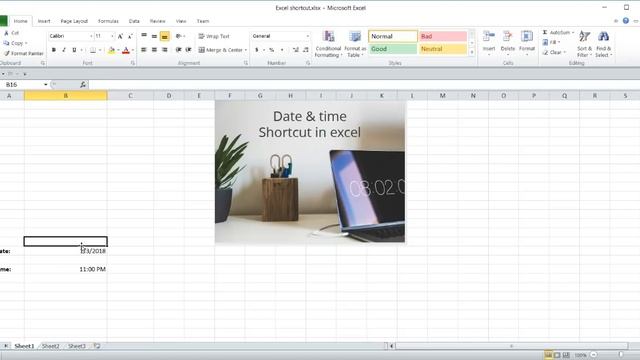Toggle Align Text Right

pyautogui.click(x=164, y=50)
